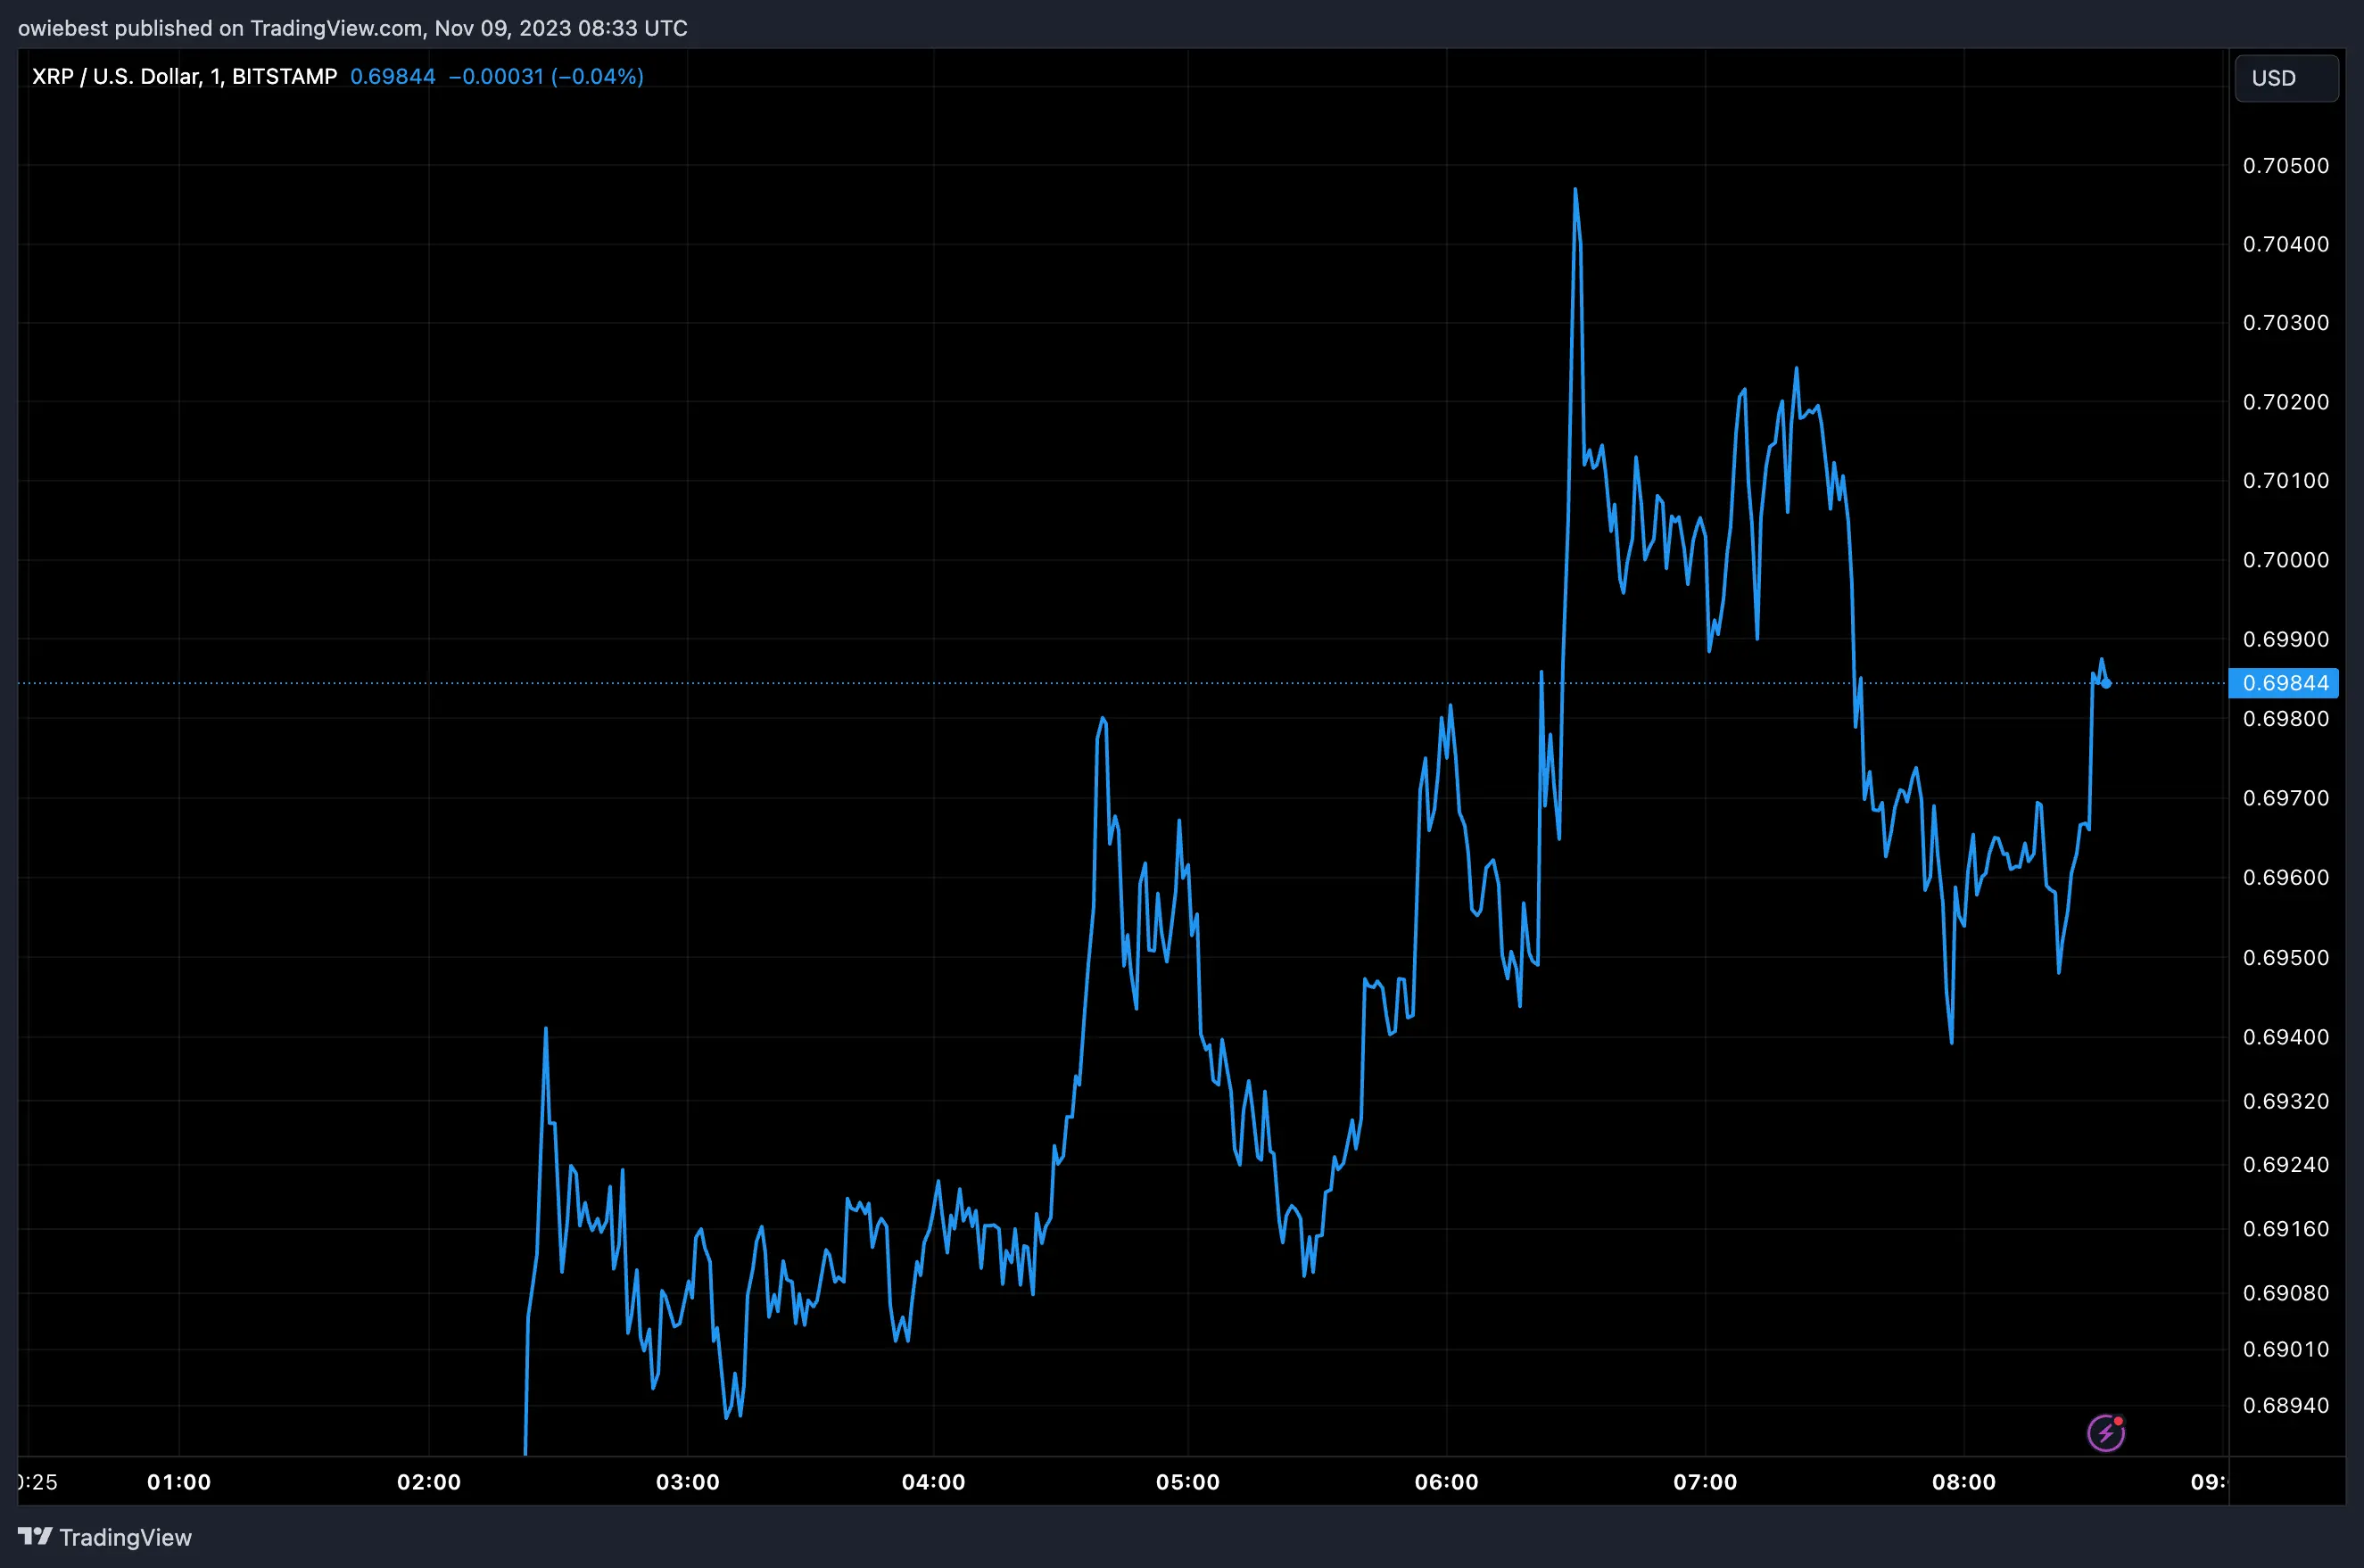Click the 05:00 time axis label
Screen dimensions: 2364x1568
[1188, 1482]
